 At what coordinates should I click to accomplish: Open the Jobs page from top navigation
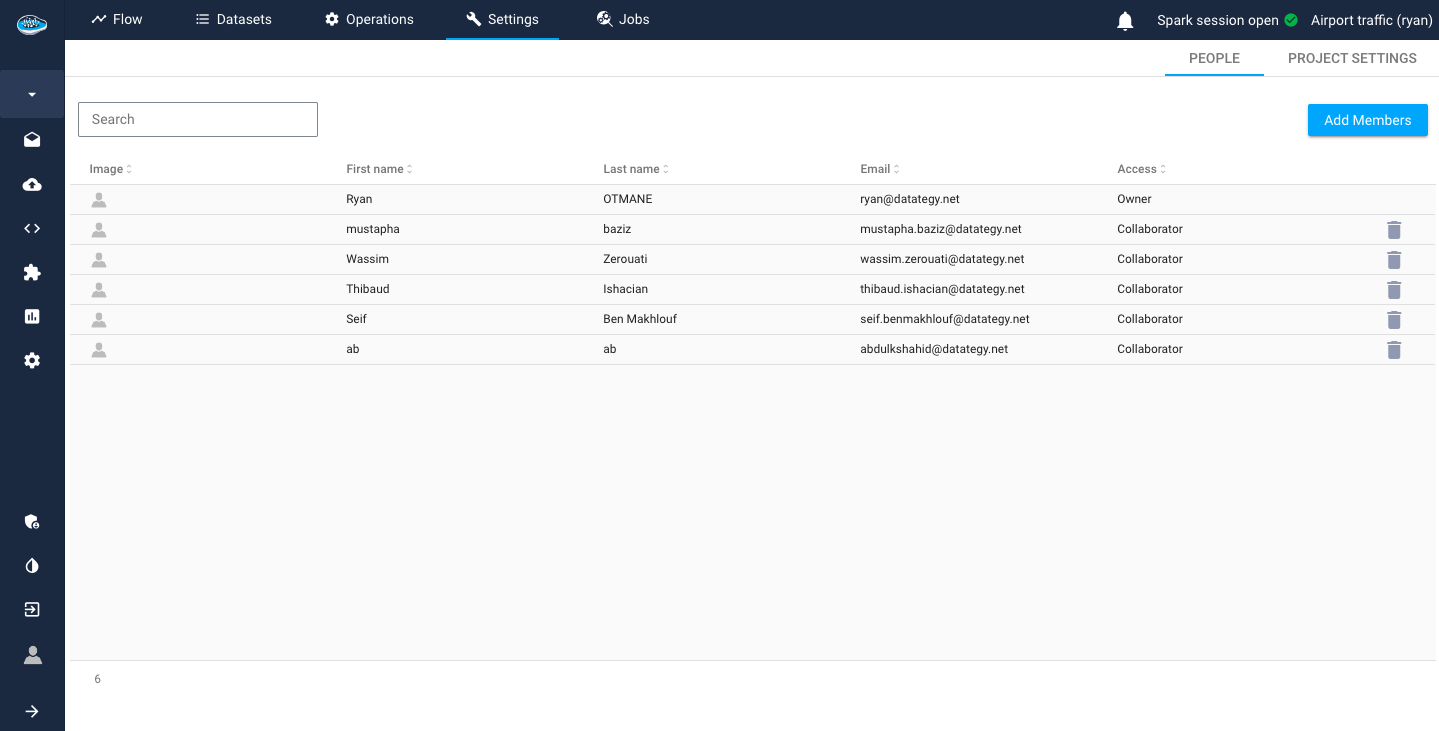(x=623, y=19)
